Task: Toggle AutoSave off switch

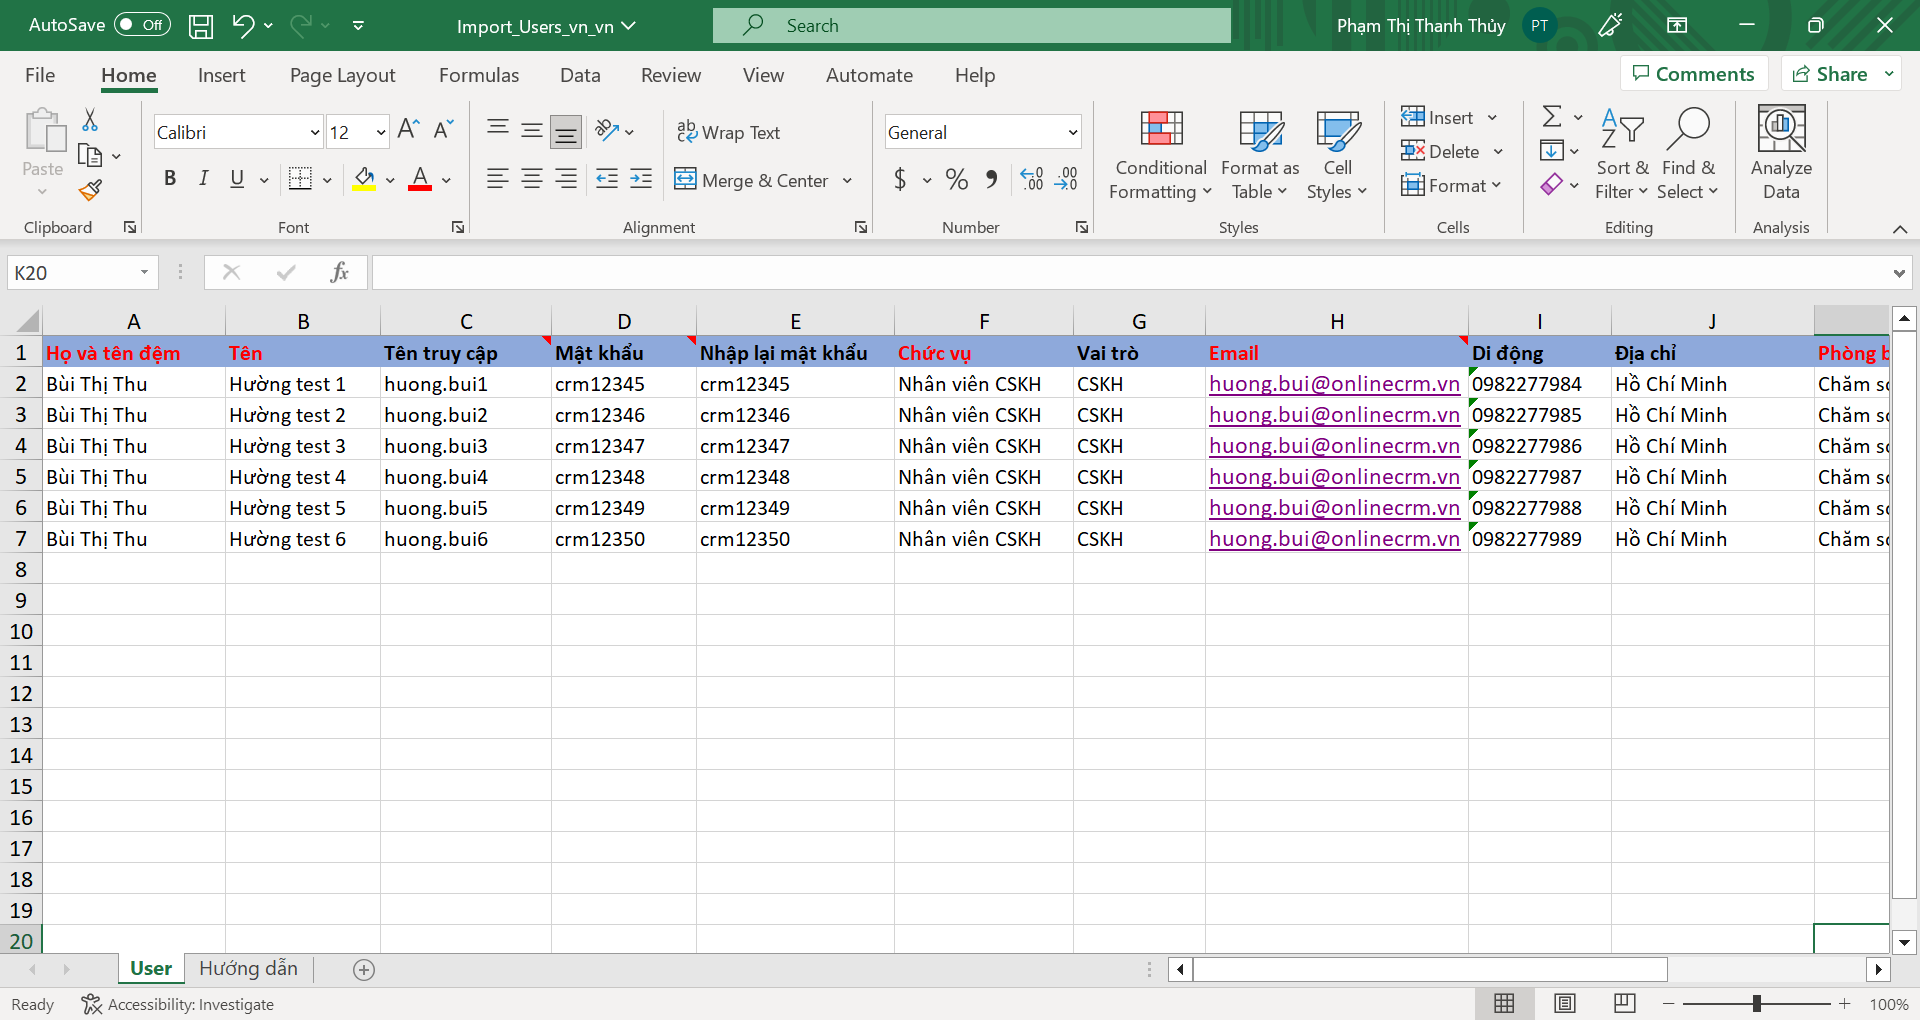Action: point(141,25)
